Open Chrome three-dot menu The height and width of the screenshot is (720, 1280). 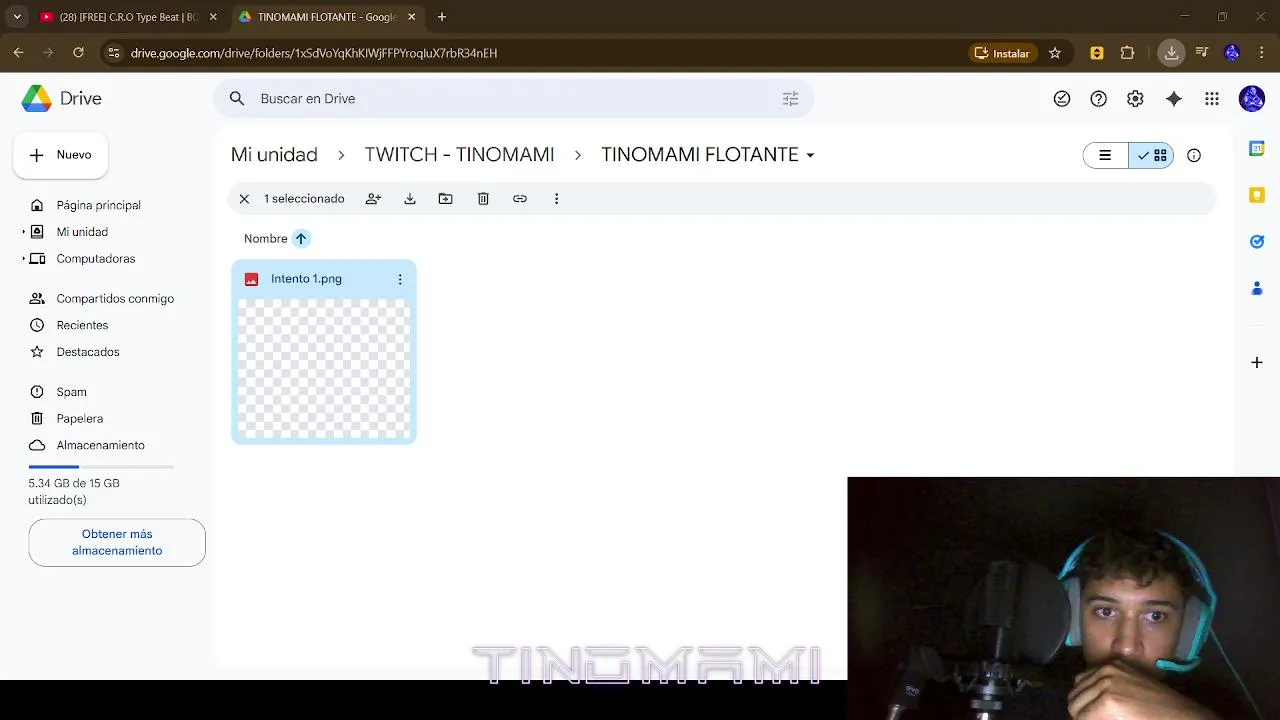(1261, 53)
